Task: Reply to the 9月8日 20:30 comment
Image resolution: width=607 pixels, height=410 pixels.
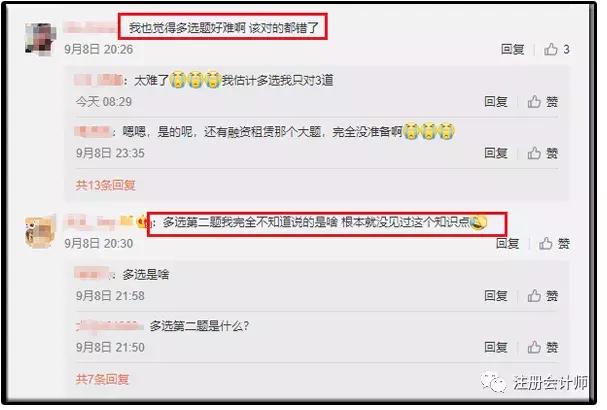Action: (x=507, y=244)
